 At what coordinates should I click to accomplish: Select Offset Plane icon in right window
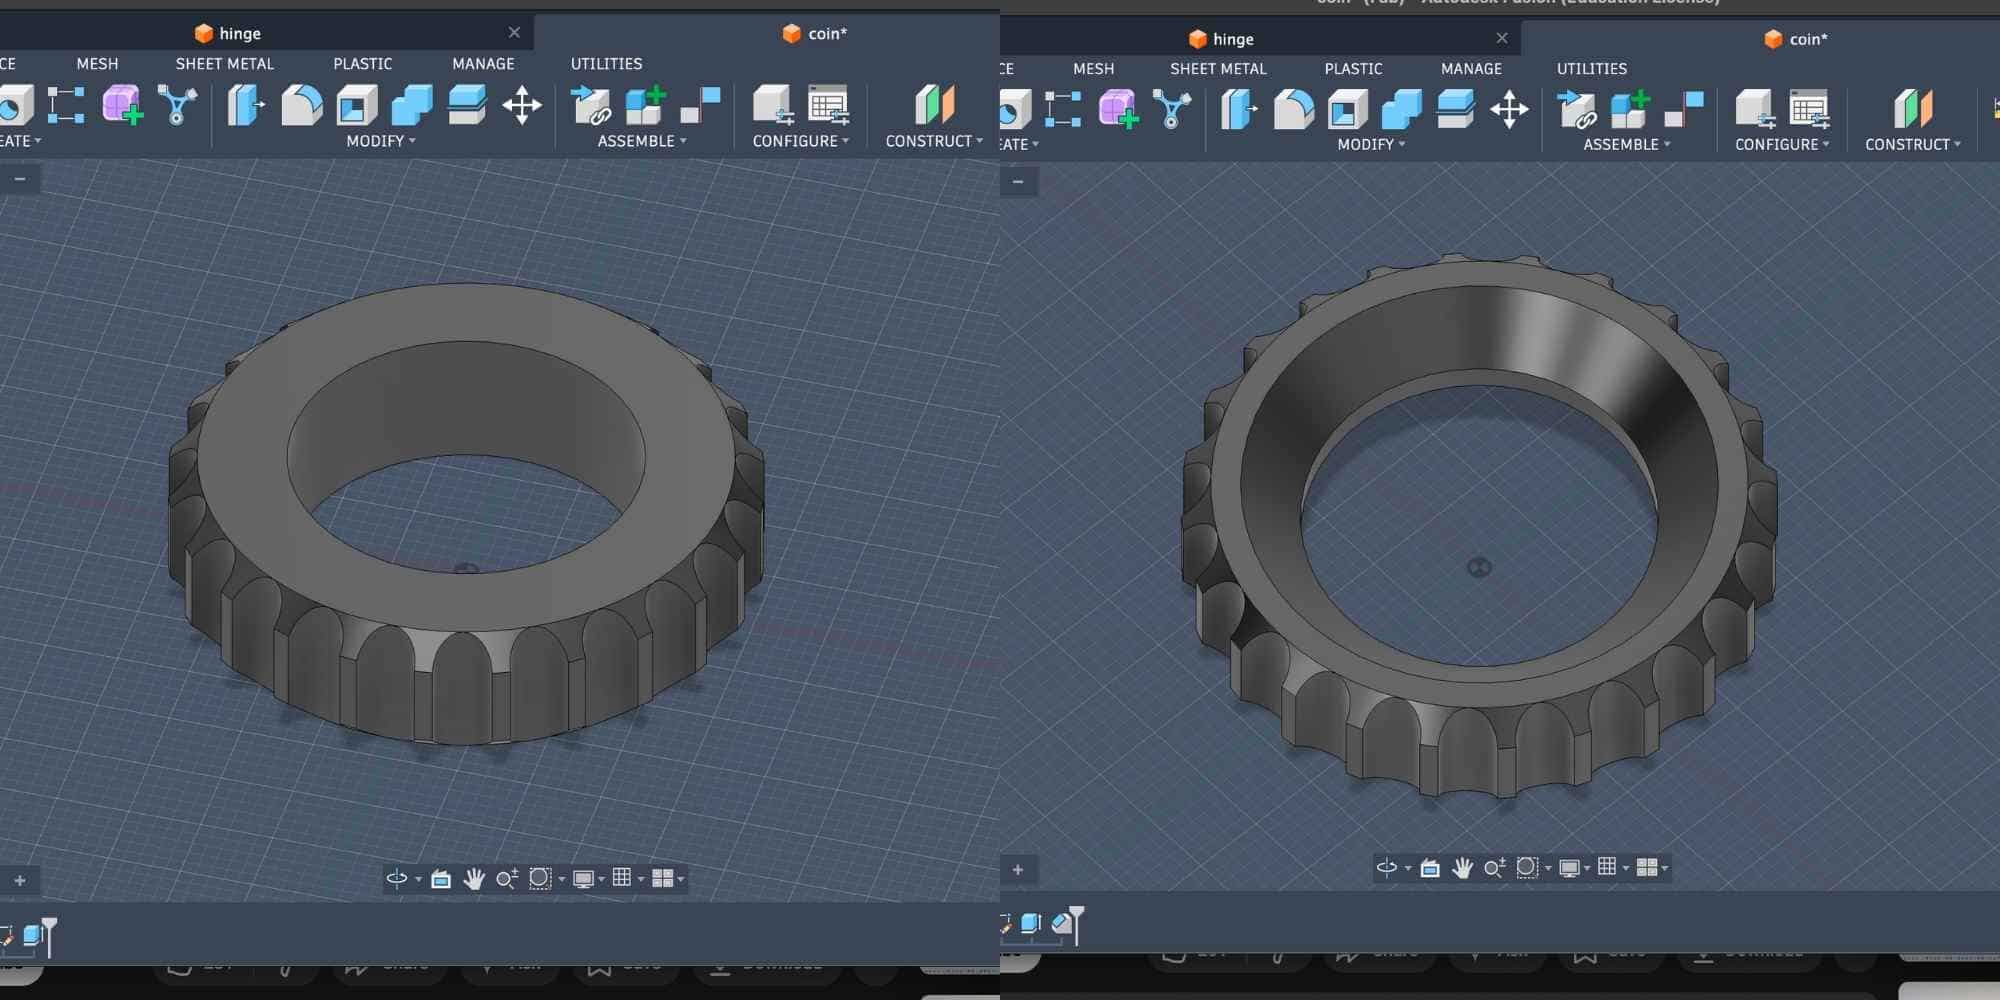1912,109
